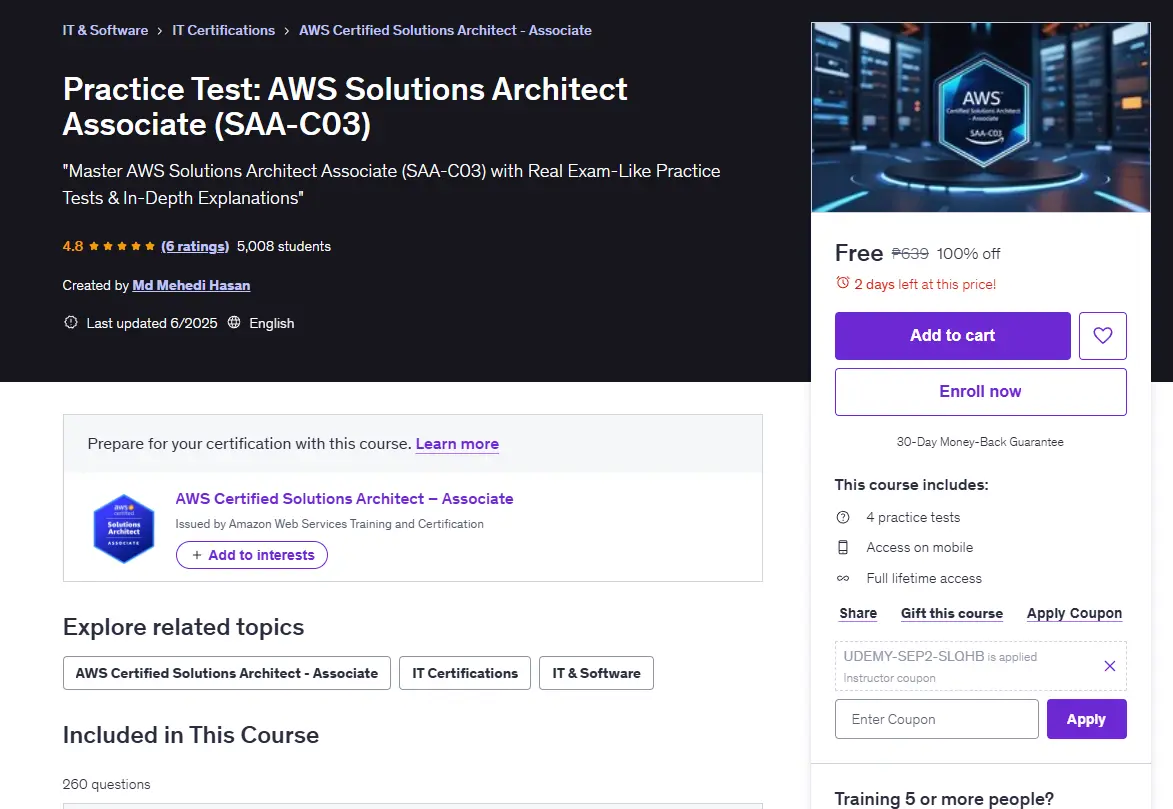The image size is (1173, 809).
Task: Click the 4.8 rating number
Action: coord(73,246)
